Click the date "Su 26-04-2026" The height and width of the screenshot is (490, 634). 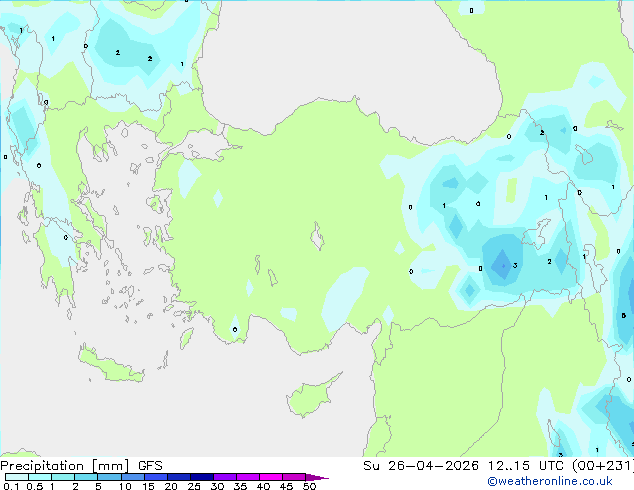pyautogui.click(x=421, y=466)
